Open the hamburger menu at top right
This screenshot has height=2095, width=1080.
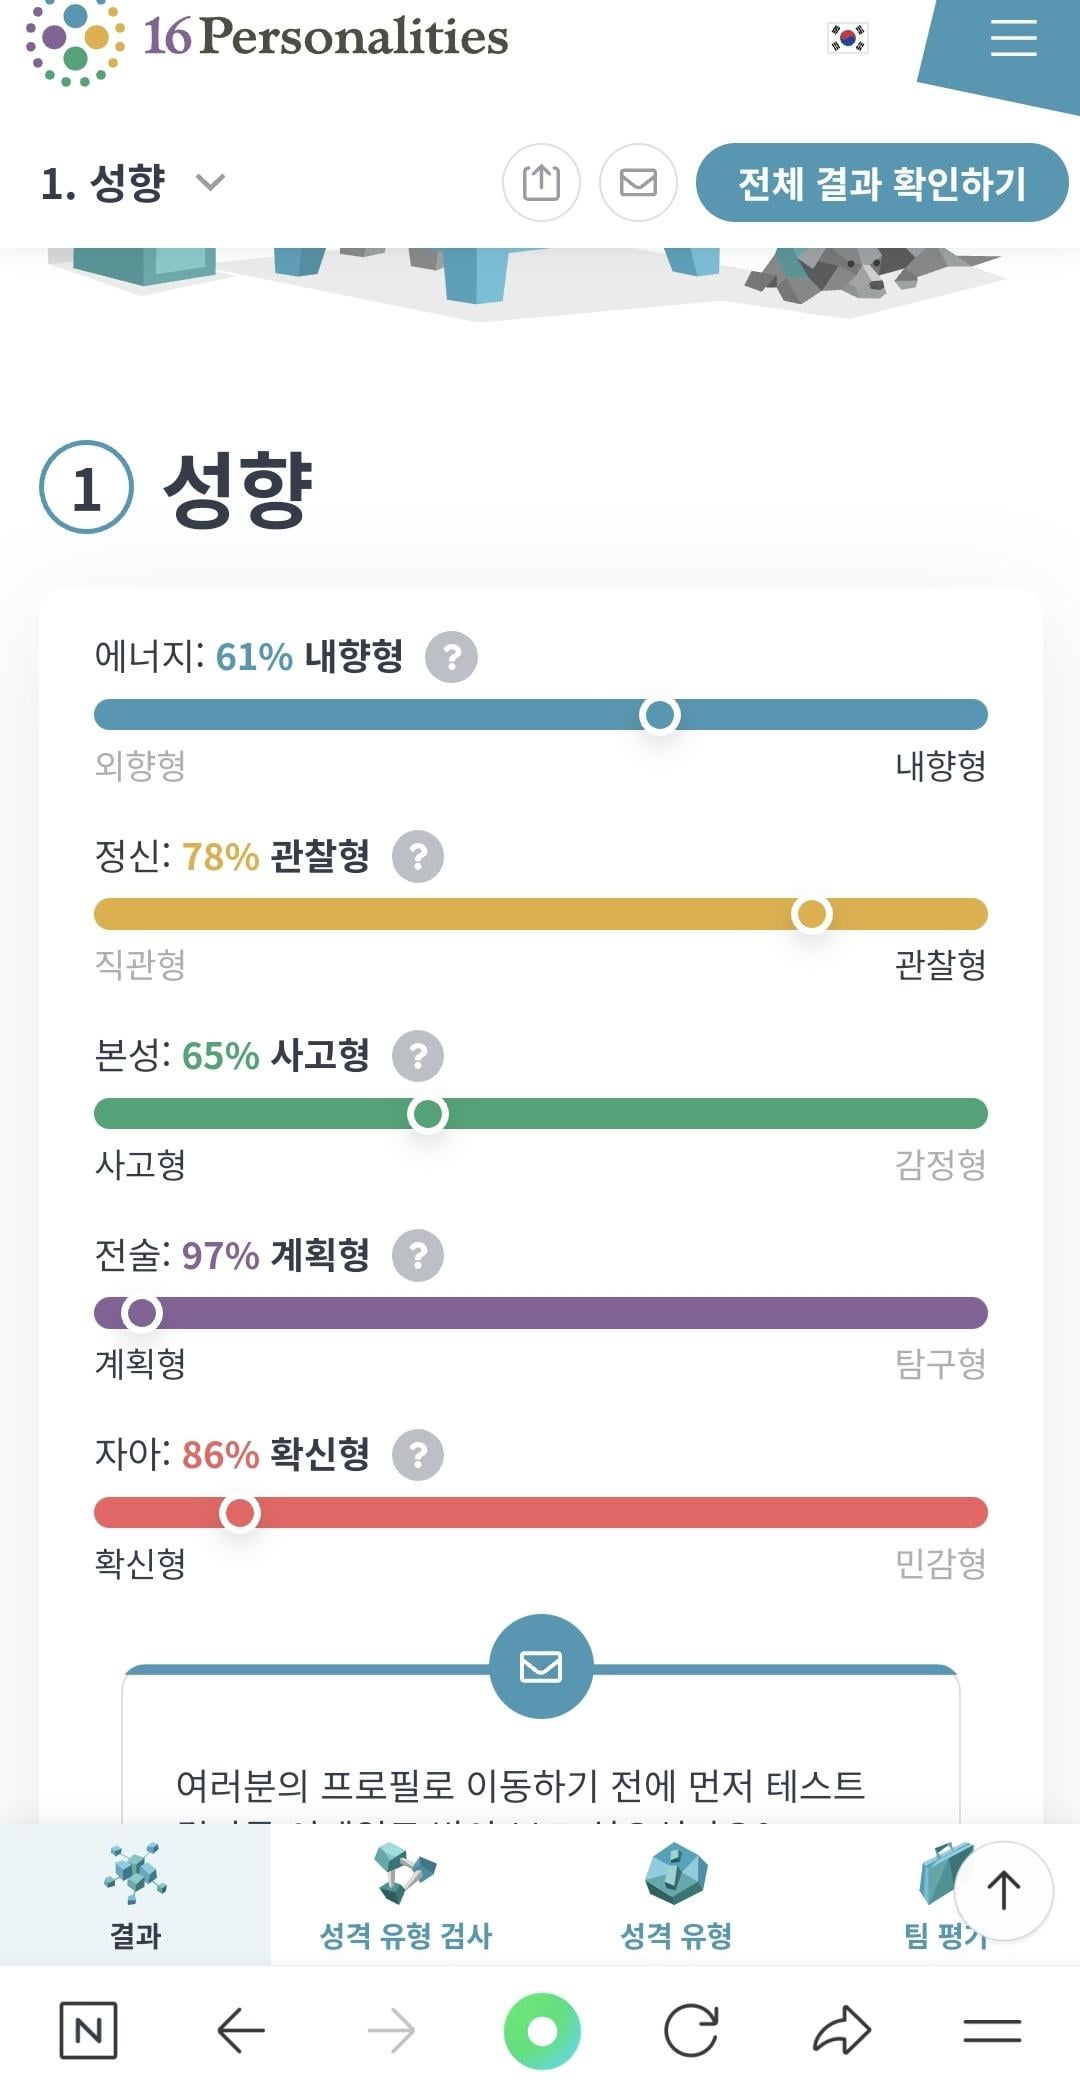click(1012, 40)
